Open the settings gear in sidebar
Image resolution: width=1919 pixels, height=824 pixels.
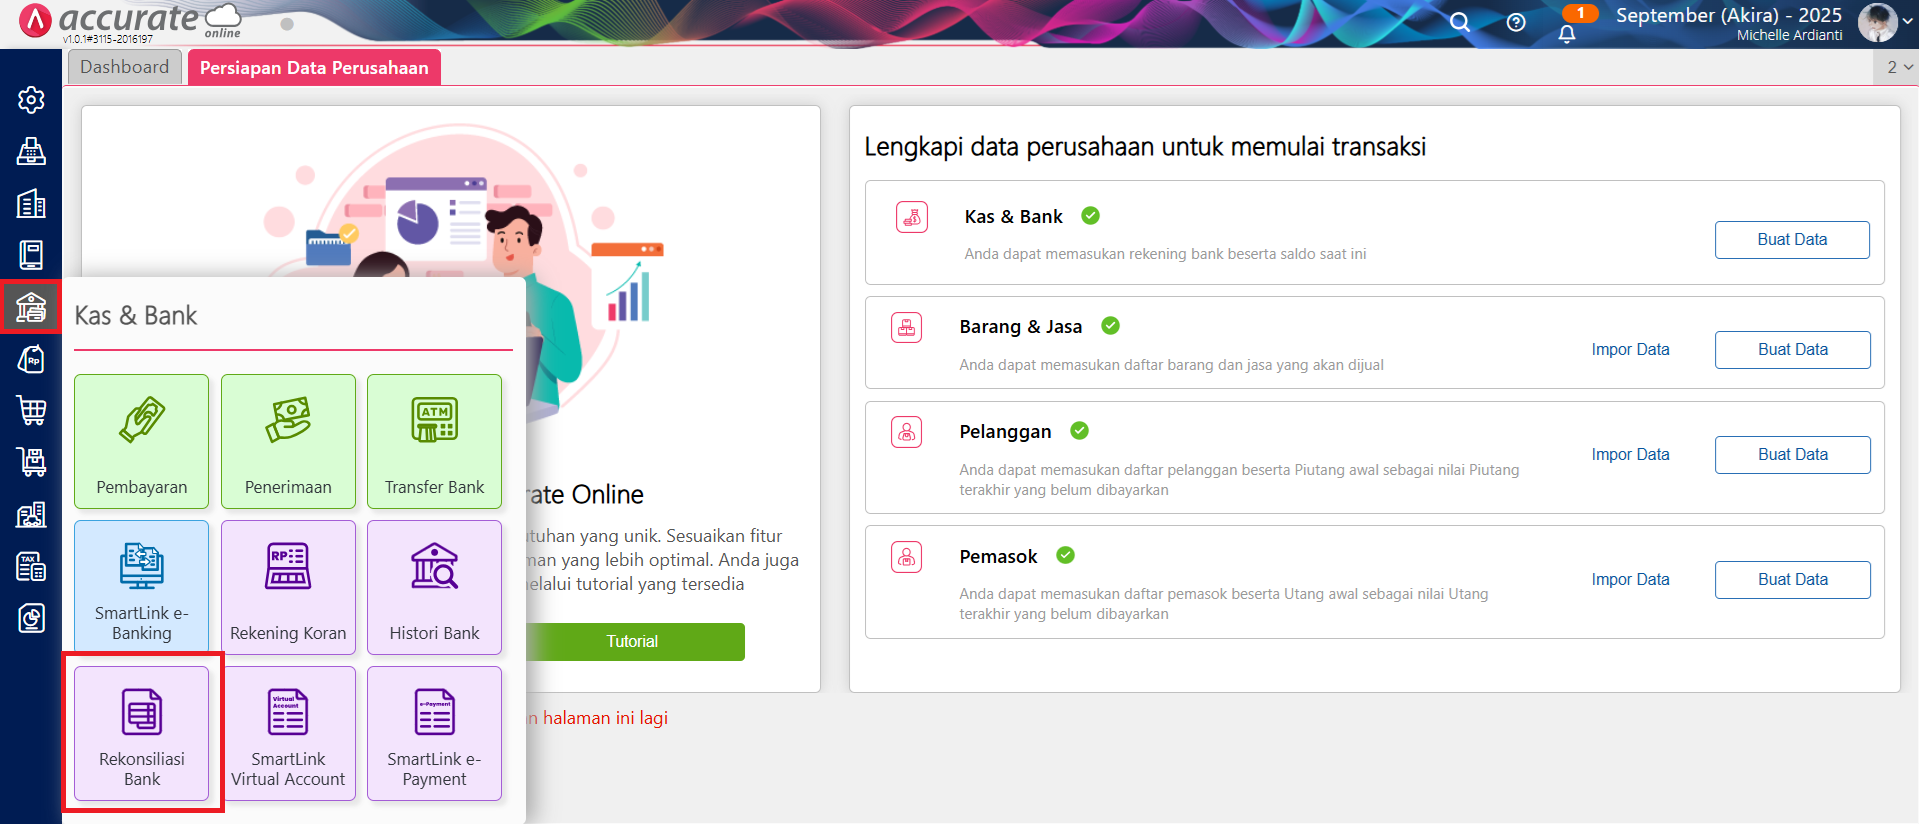click(x=31, y=100)
